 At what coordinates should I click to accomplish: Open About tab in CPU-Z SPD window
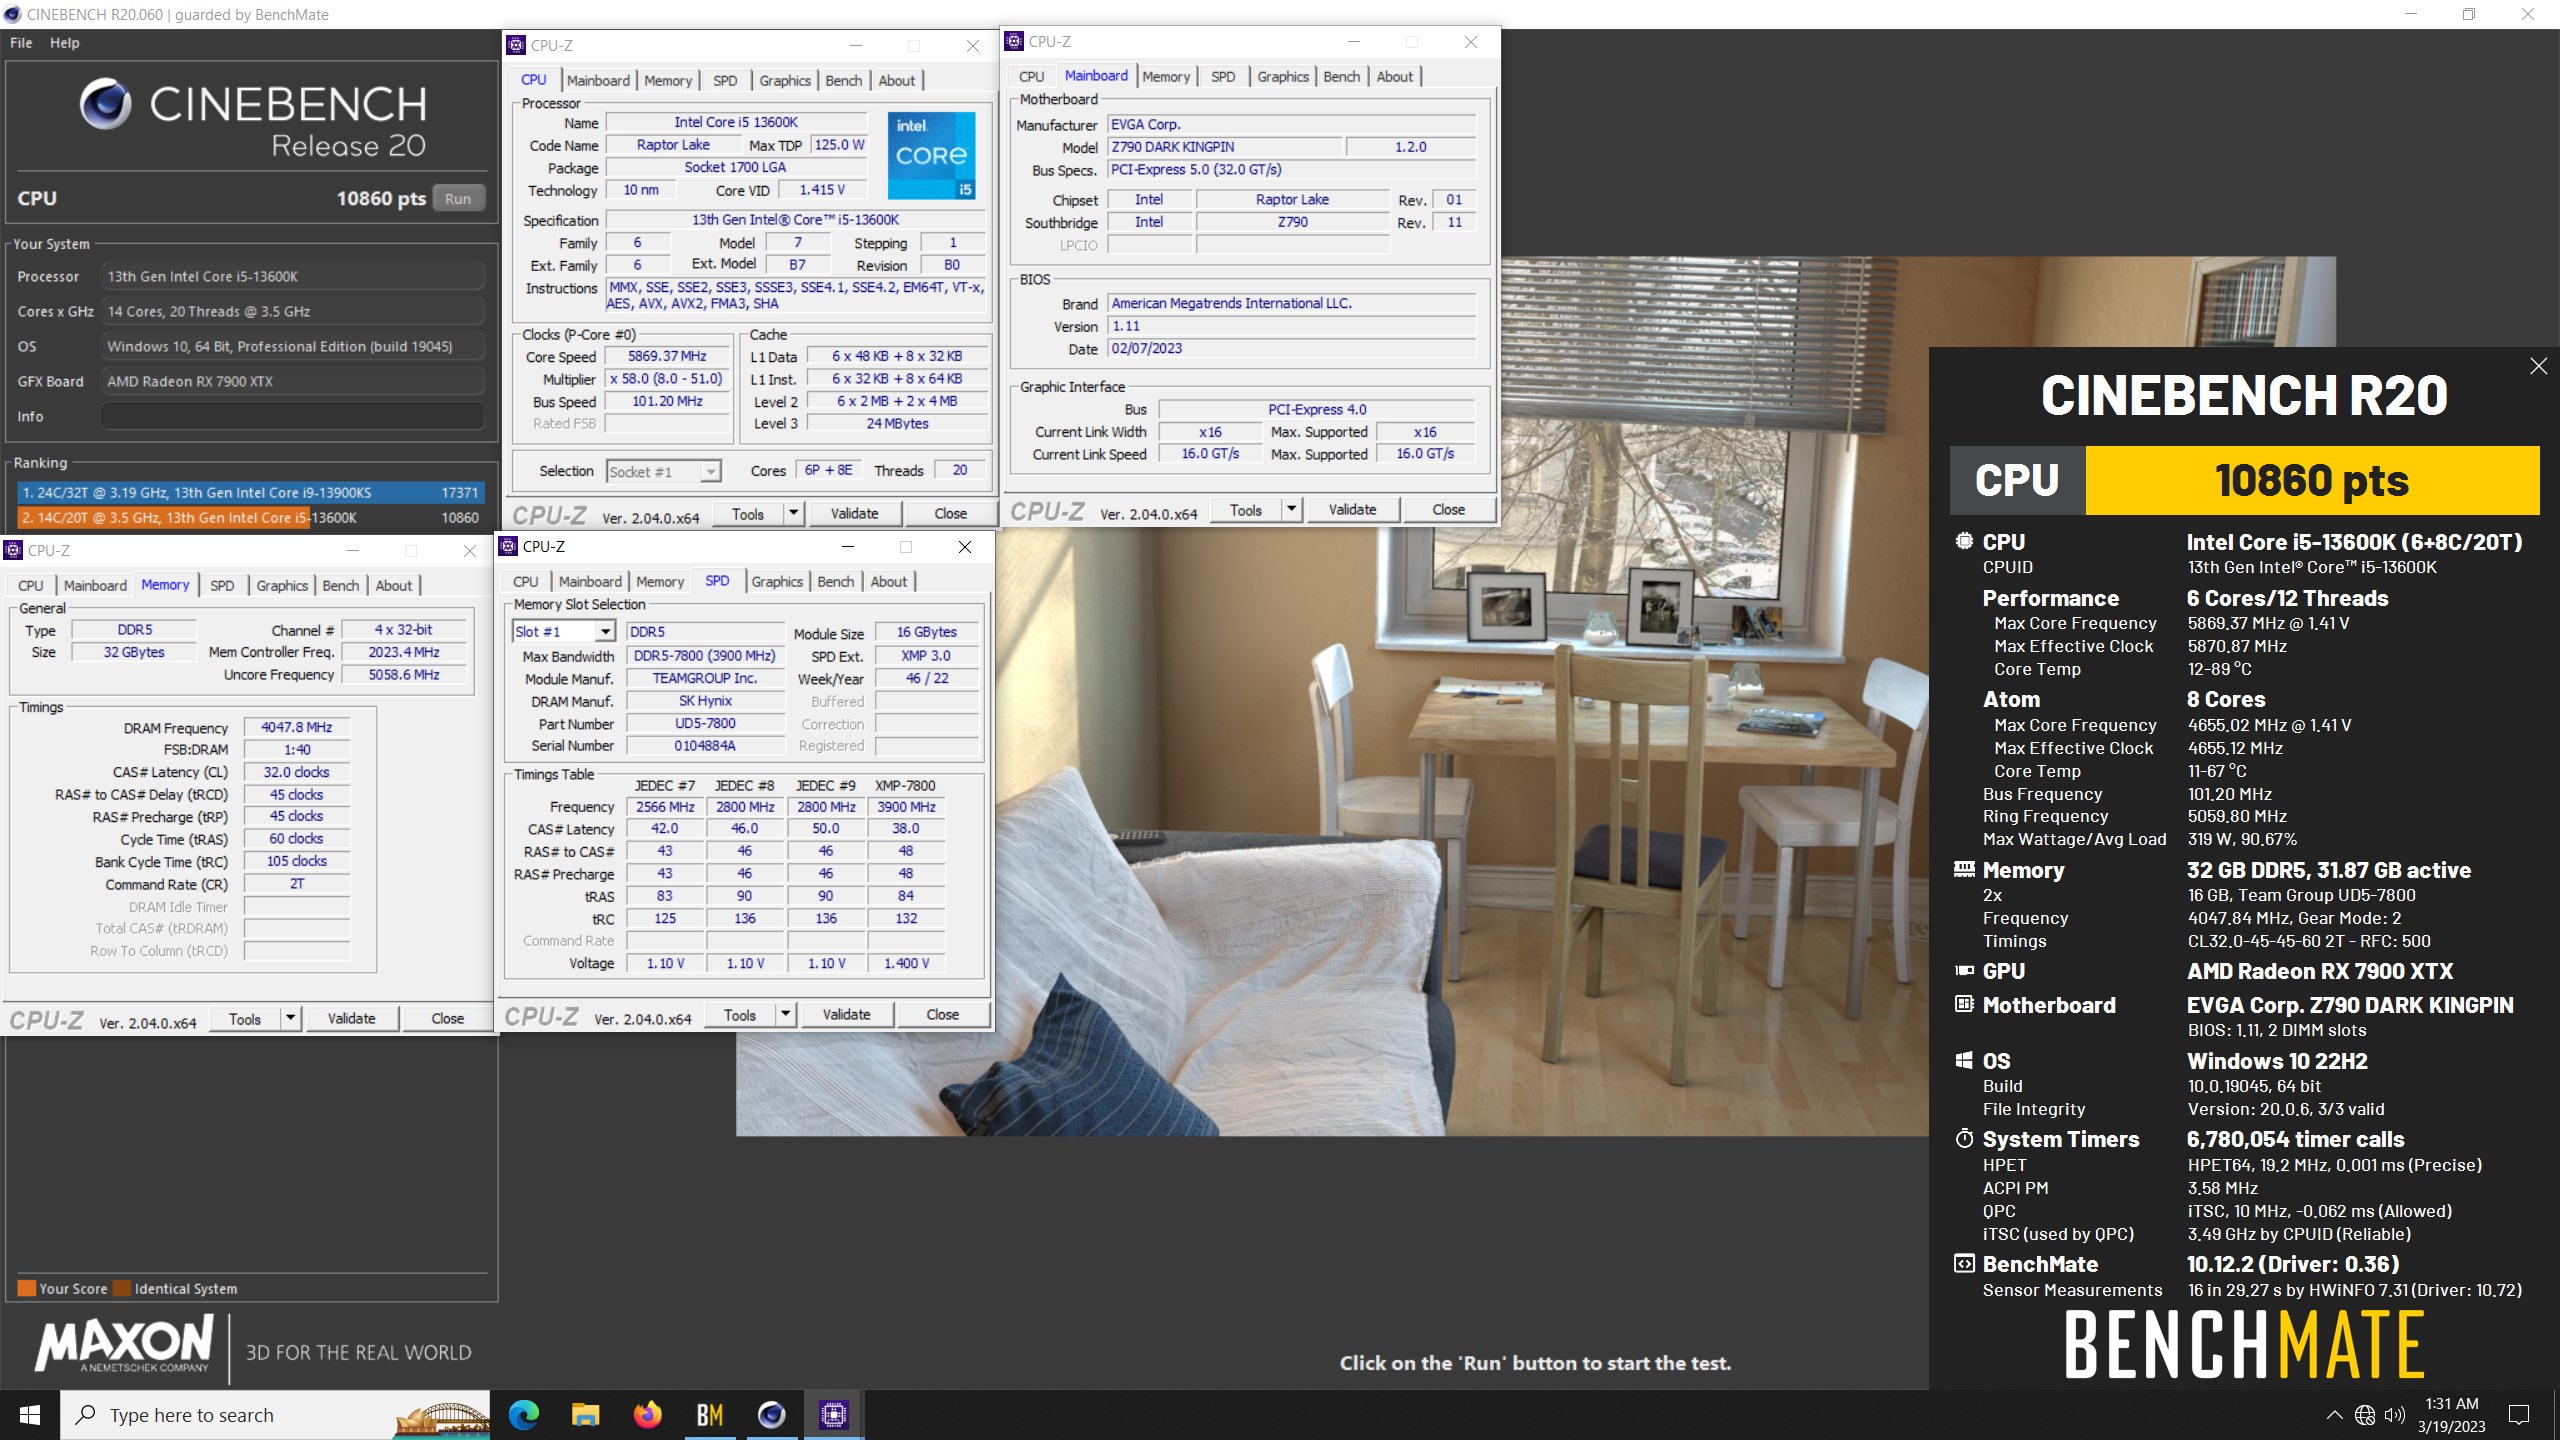(x=888, y=581)
